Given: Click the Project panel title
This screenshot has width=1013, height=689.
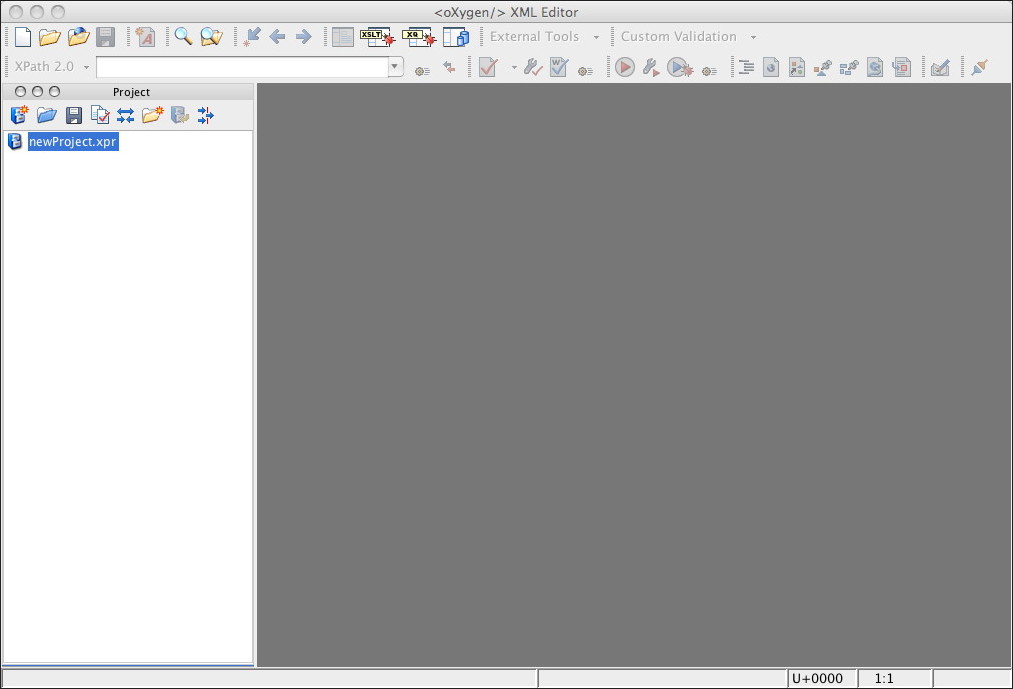Looking at the screenshot, I should pos(131,92).
